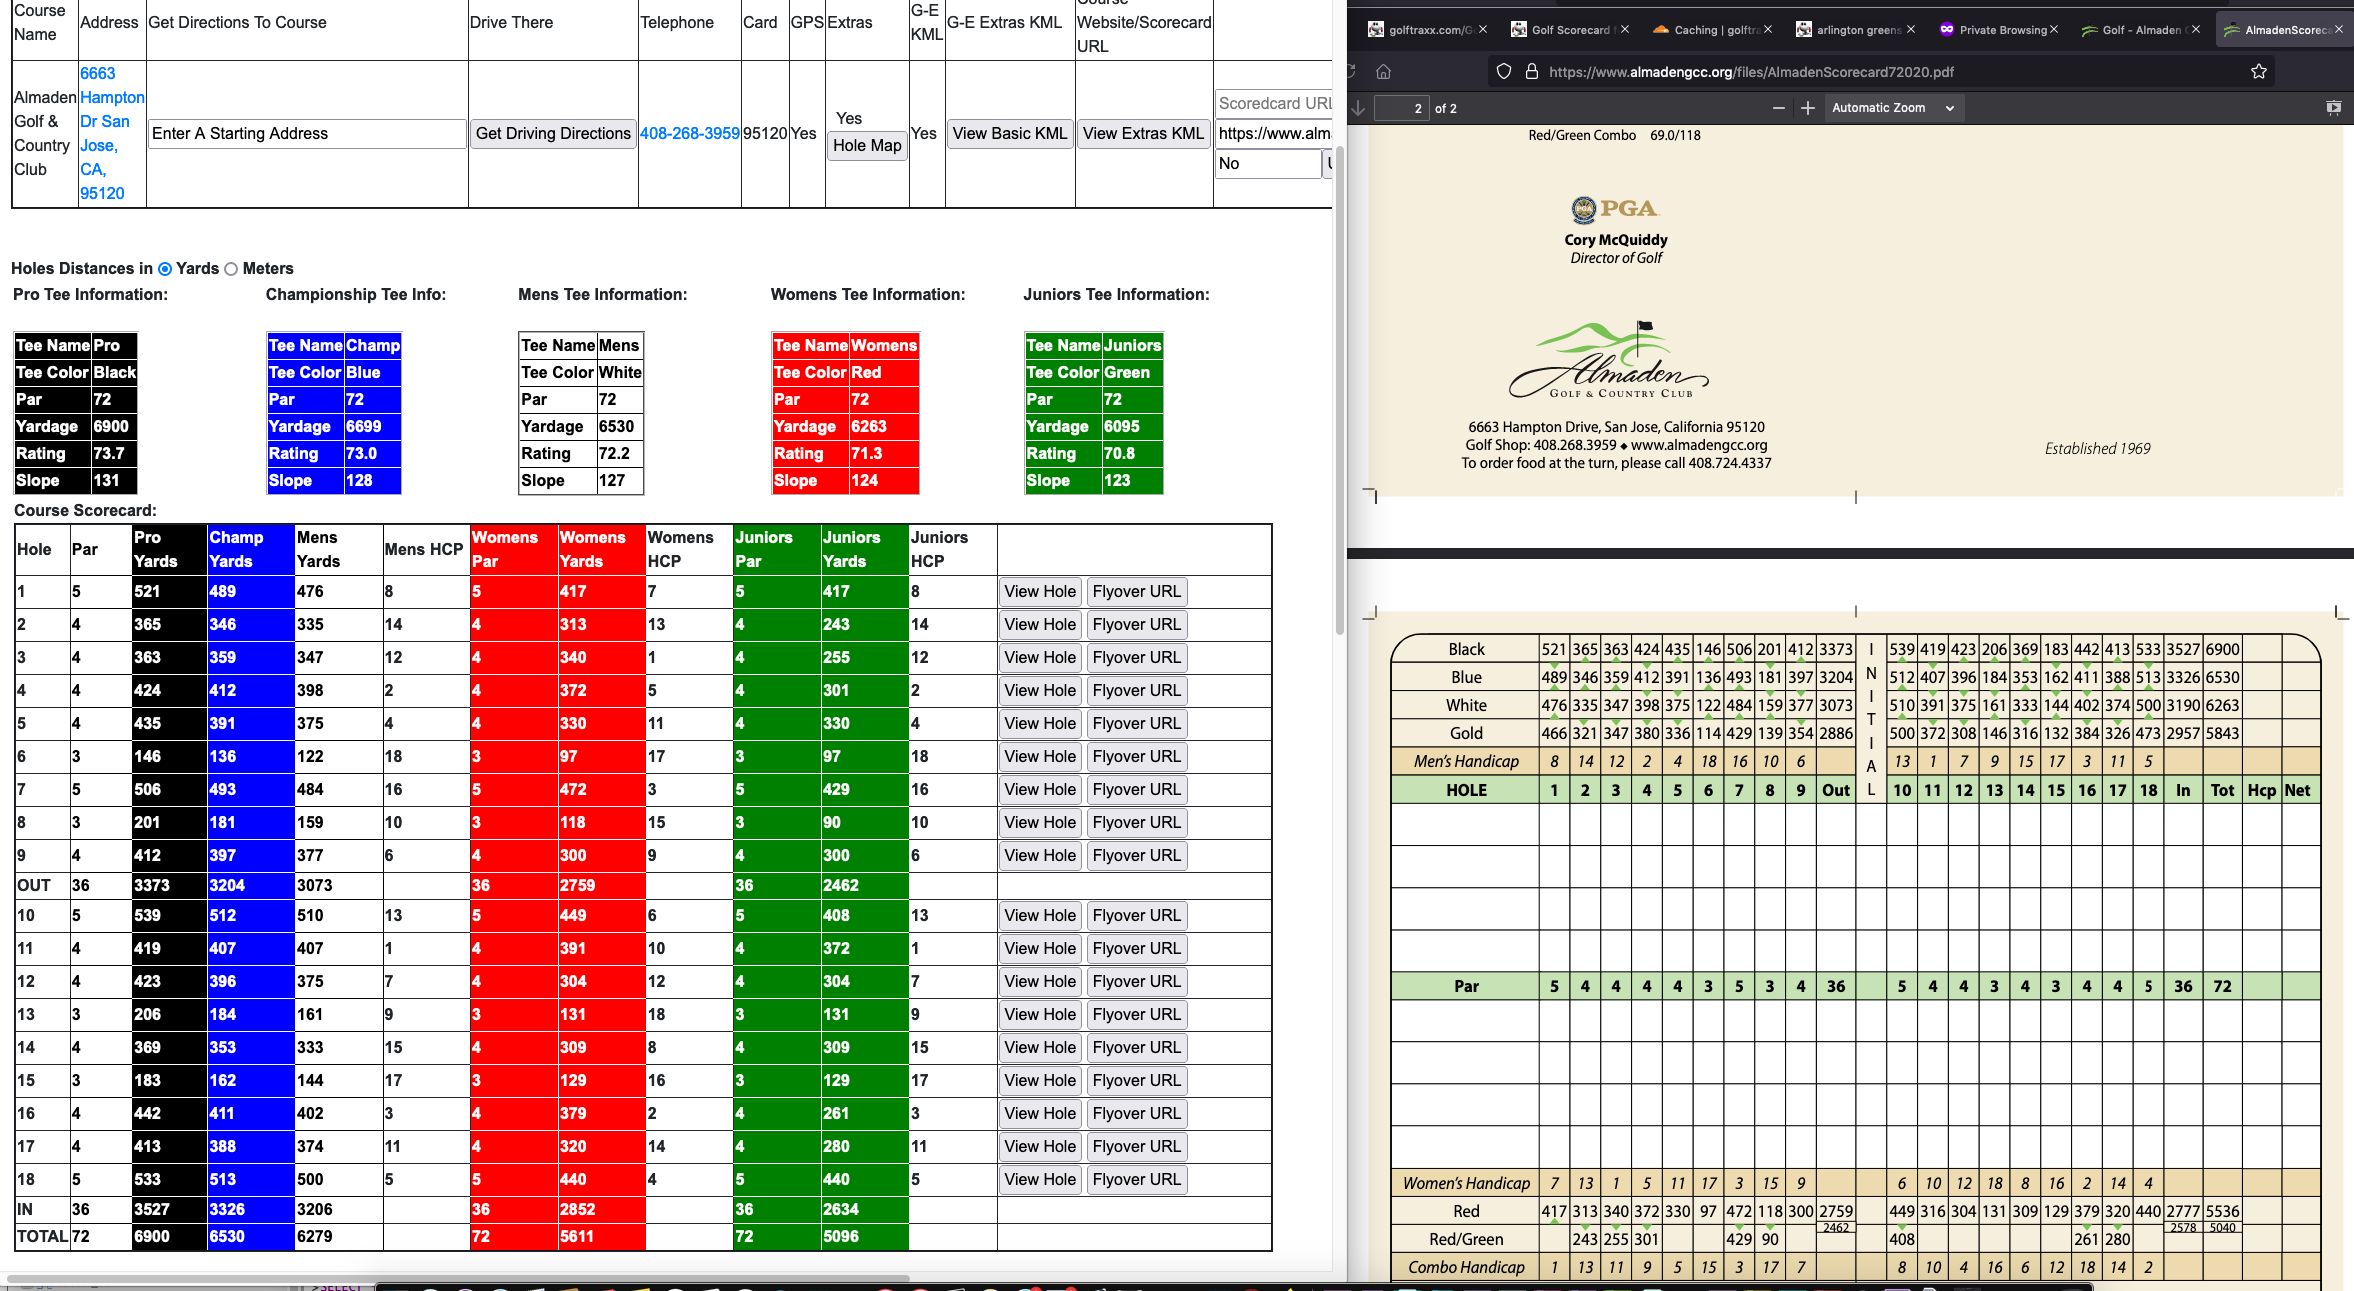Screen dimensions: 2354x1291
Task: Close the Private Browsing tab
Action: click(x=2054, y=30)
